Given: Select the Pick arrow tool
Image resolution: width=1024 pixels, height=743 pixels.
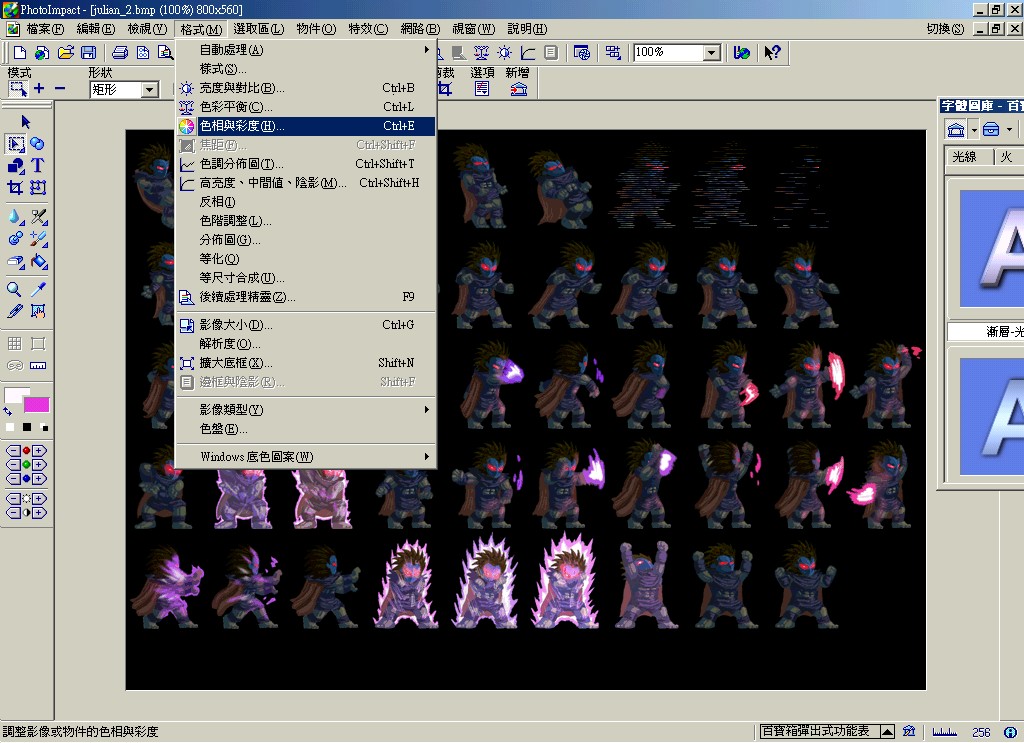Looking at the screenshot, I should 25,121.
